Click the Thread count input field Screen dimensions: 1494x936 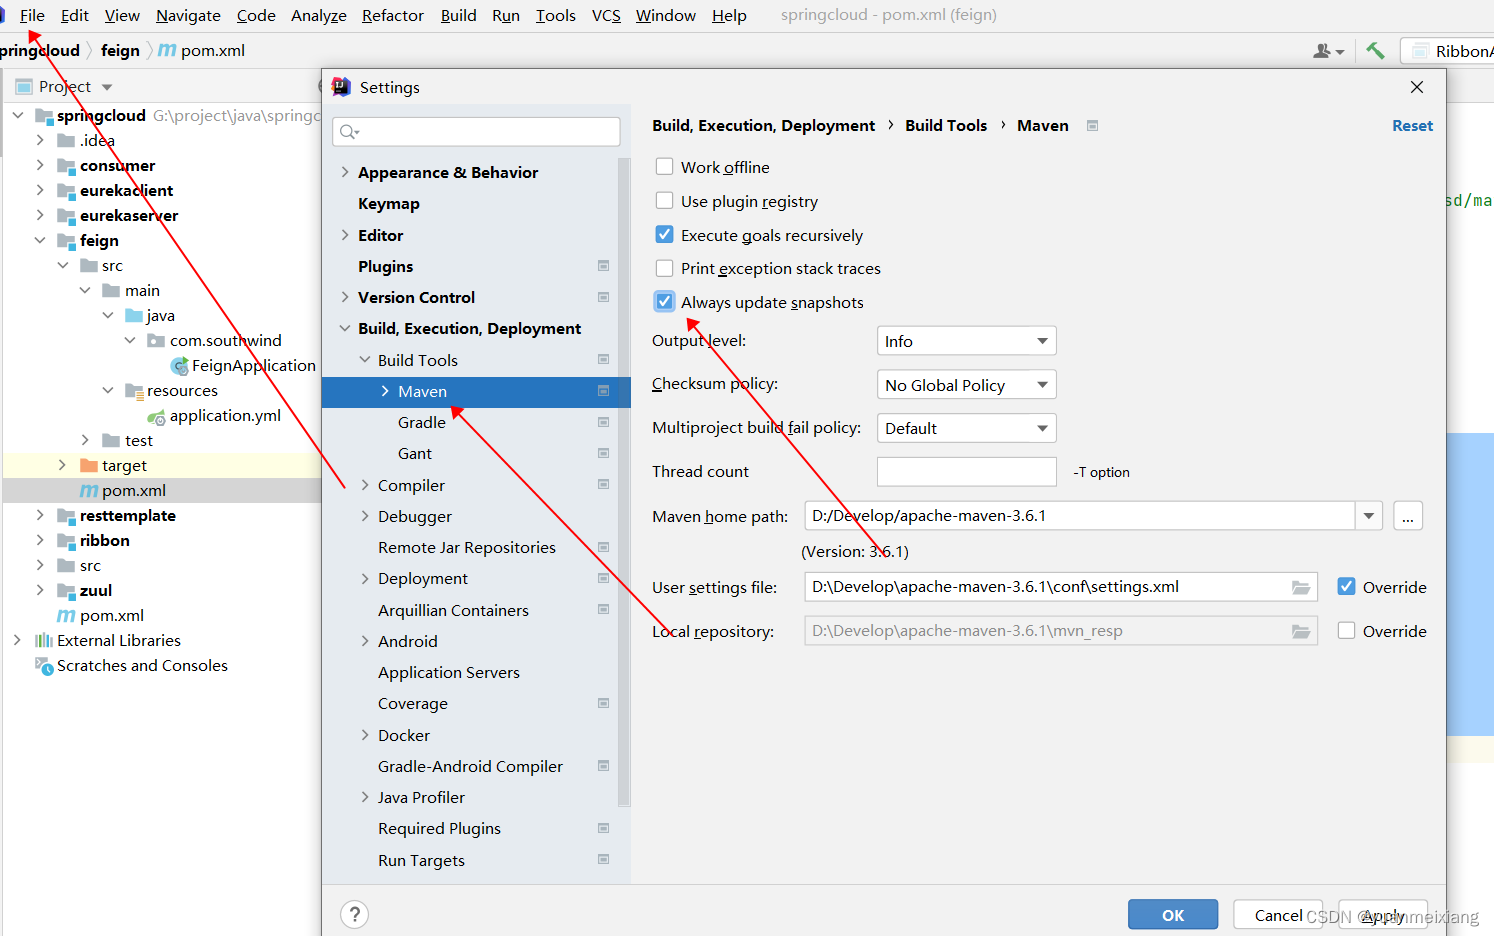click(966, 471)
